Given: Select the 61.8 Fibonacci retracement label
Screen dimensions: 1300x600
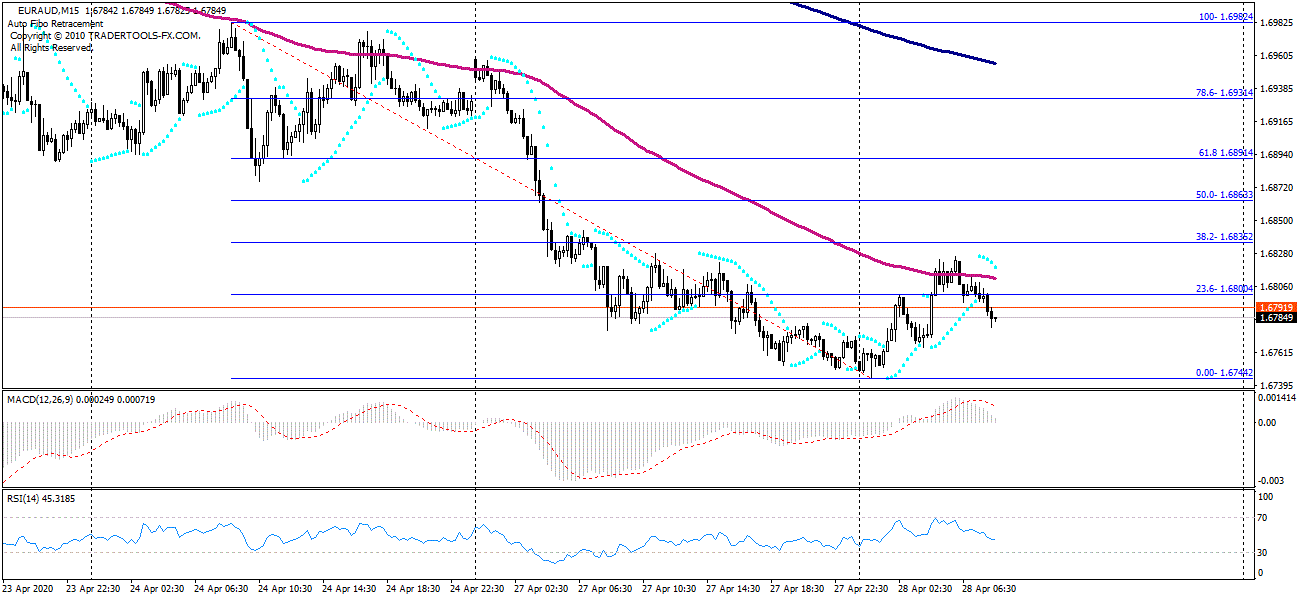Looking at the screenshot, I should coord(1224,153).
